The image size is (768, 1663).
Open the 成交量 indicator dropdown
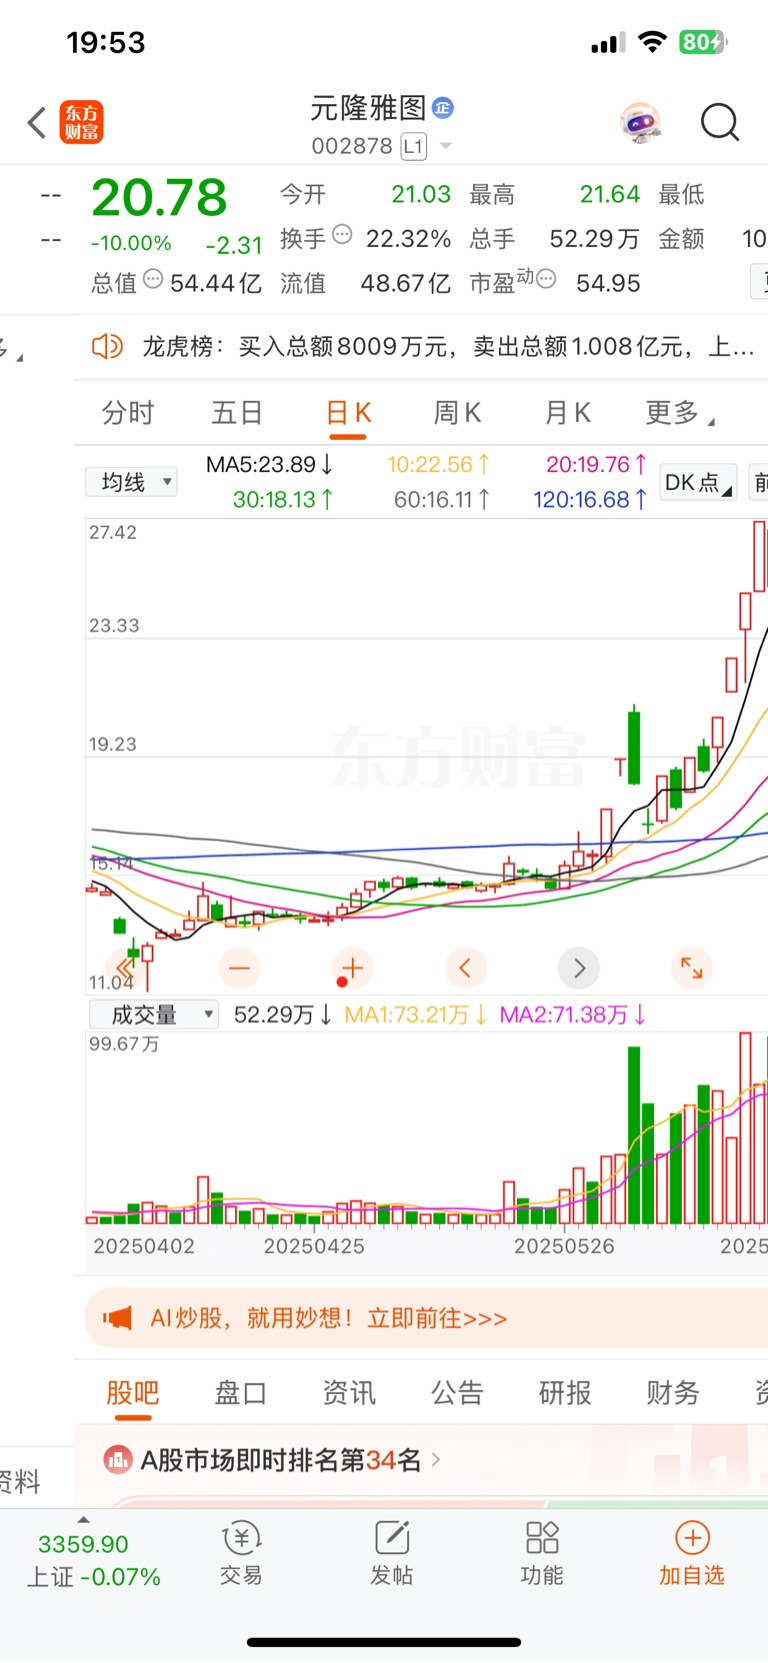(x=154, y=1015)
